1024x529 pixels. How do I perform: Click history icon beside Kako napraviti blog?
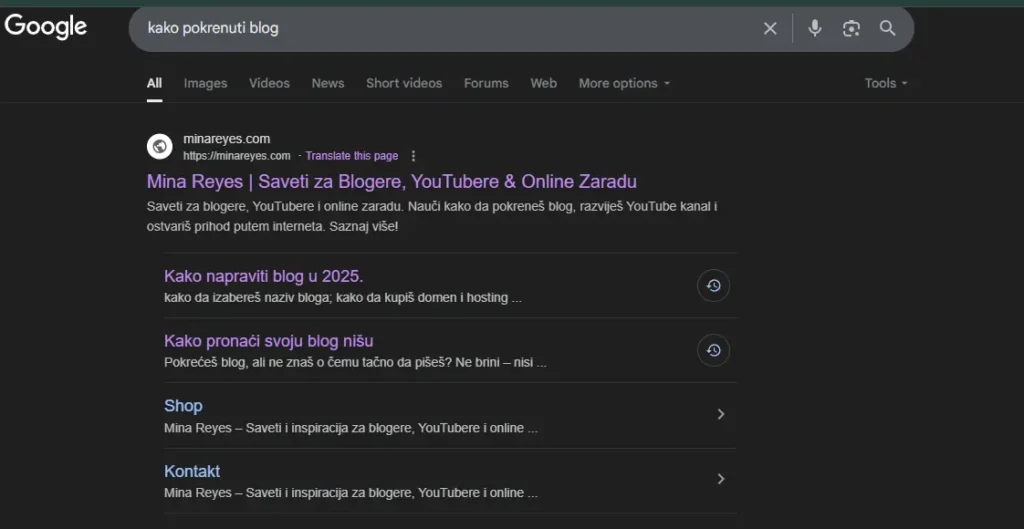pyautogui.click(x=713, y=286)
